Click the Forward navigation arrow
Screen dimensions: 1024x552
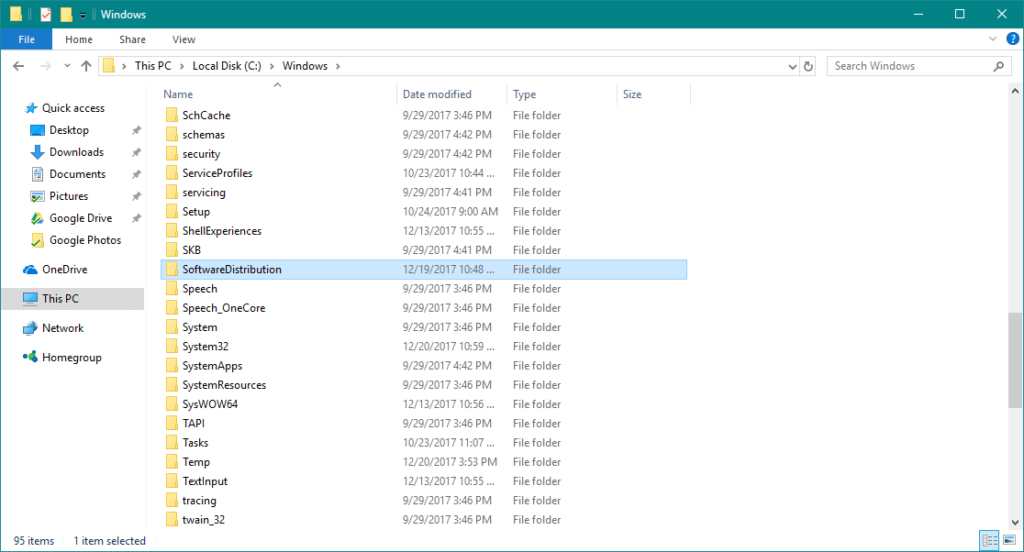tap(45, 66)
